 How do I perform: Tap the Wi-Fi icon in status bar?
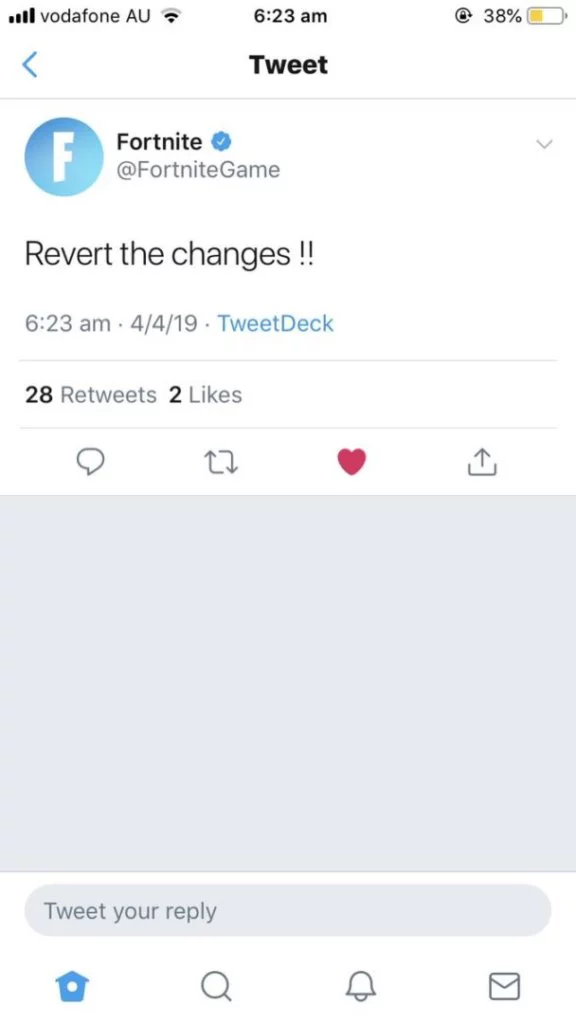[x=172, y=16]
